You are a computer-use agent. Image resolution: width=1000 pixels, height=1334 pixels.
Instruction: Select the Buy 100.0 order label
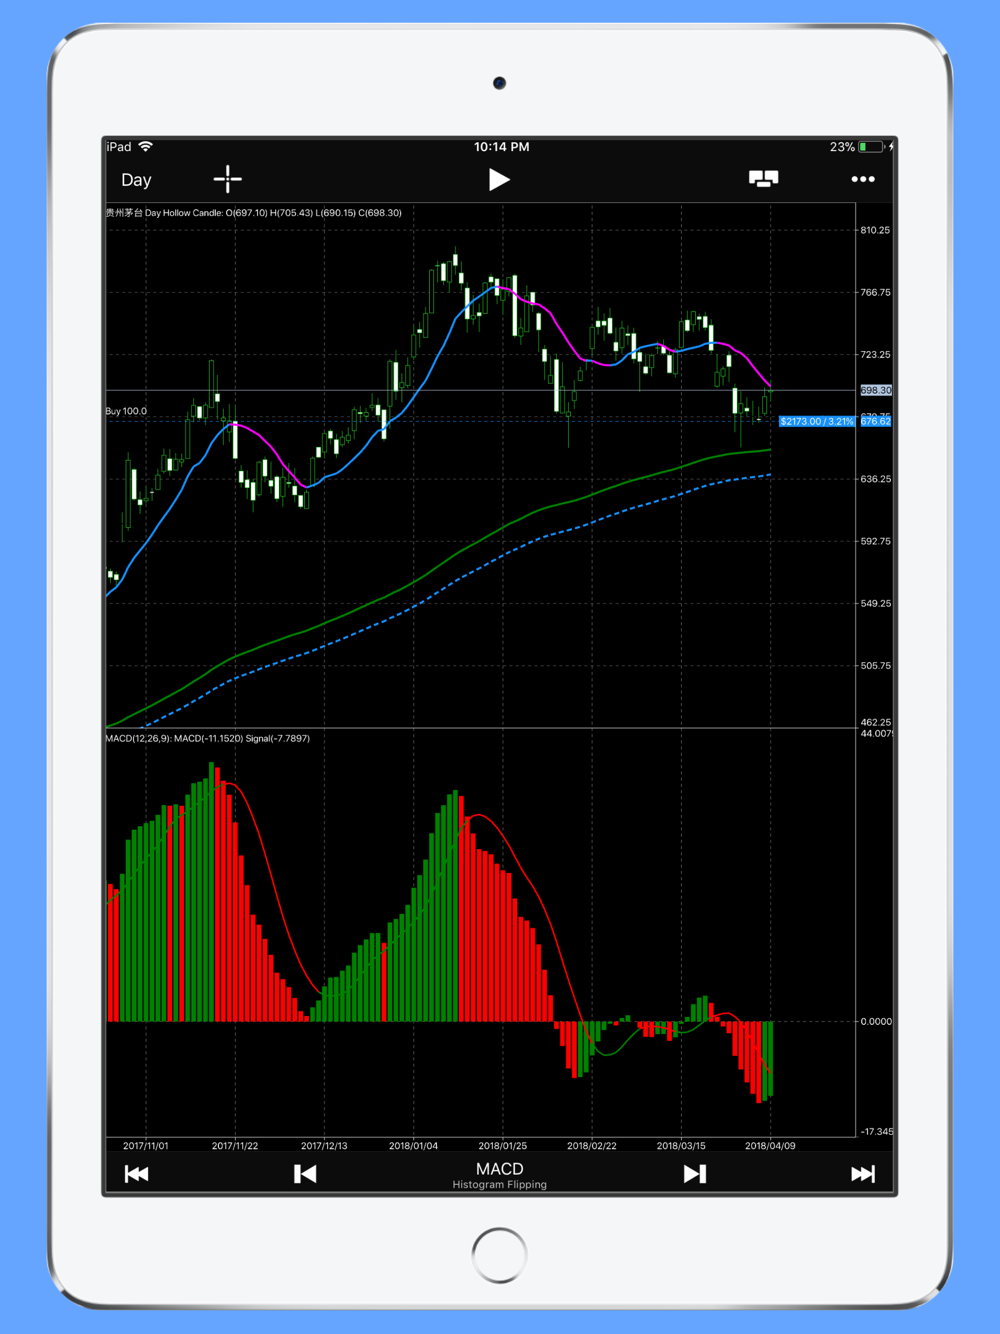126,411
